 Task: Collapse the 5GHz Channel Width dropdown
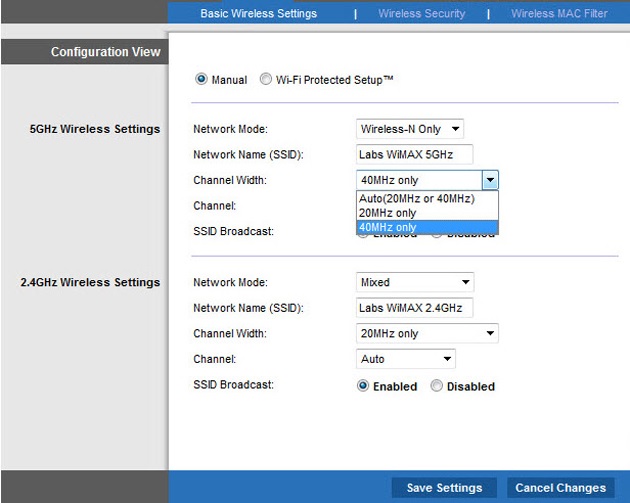pos(489,180)
